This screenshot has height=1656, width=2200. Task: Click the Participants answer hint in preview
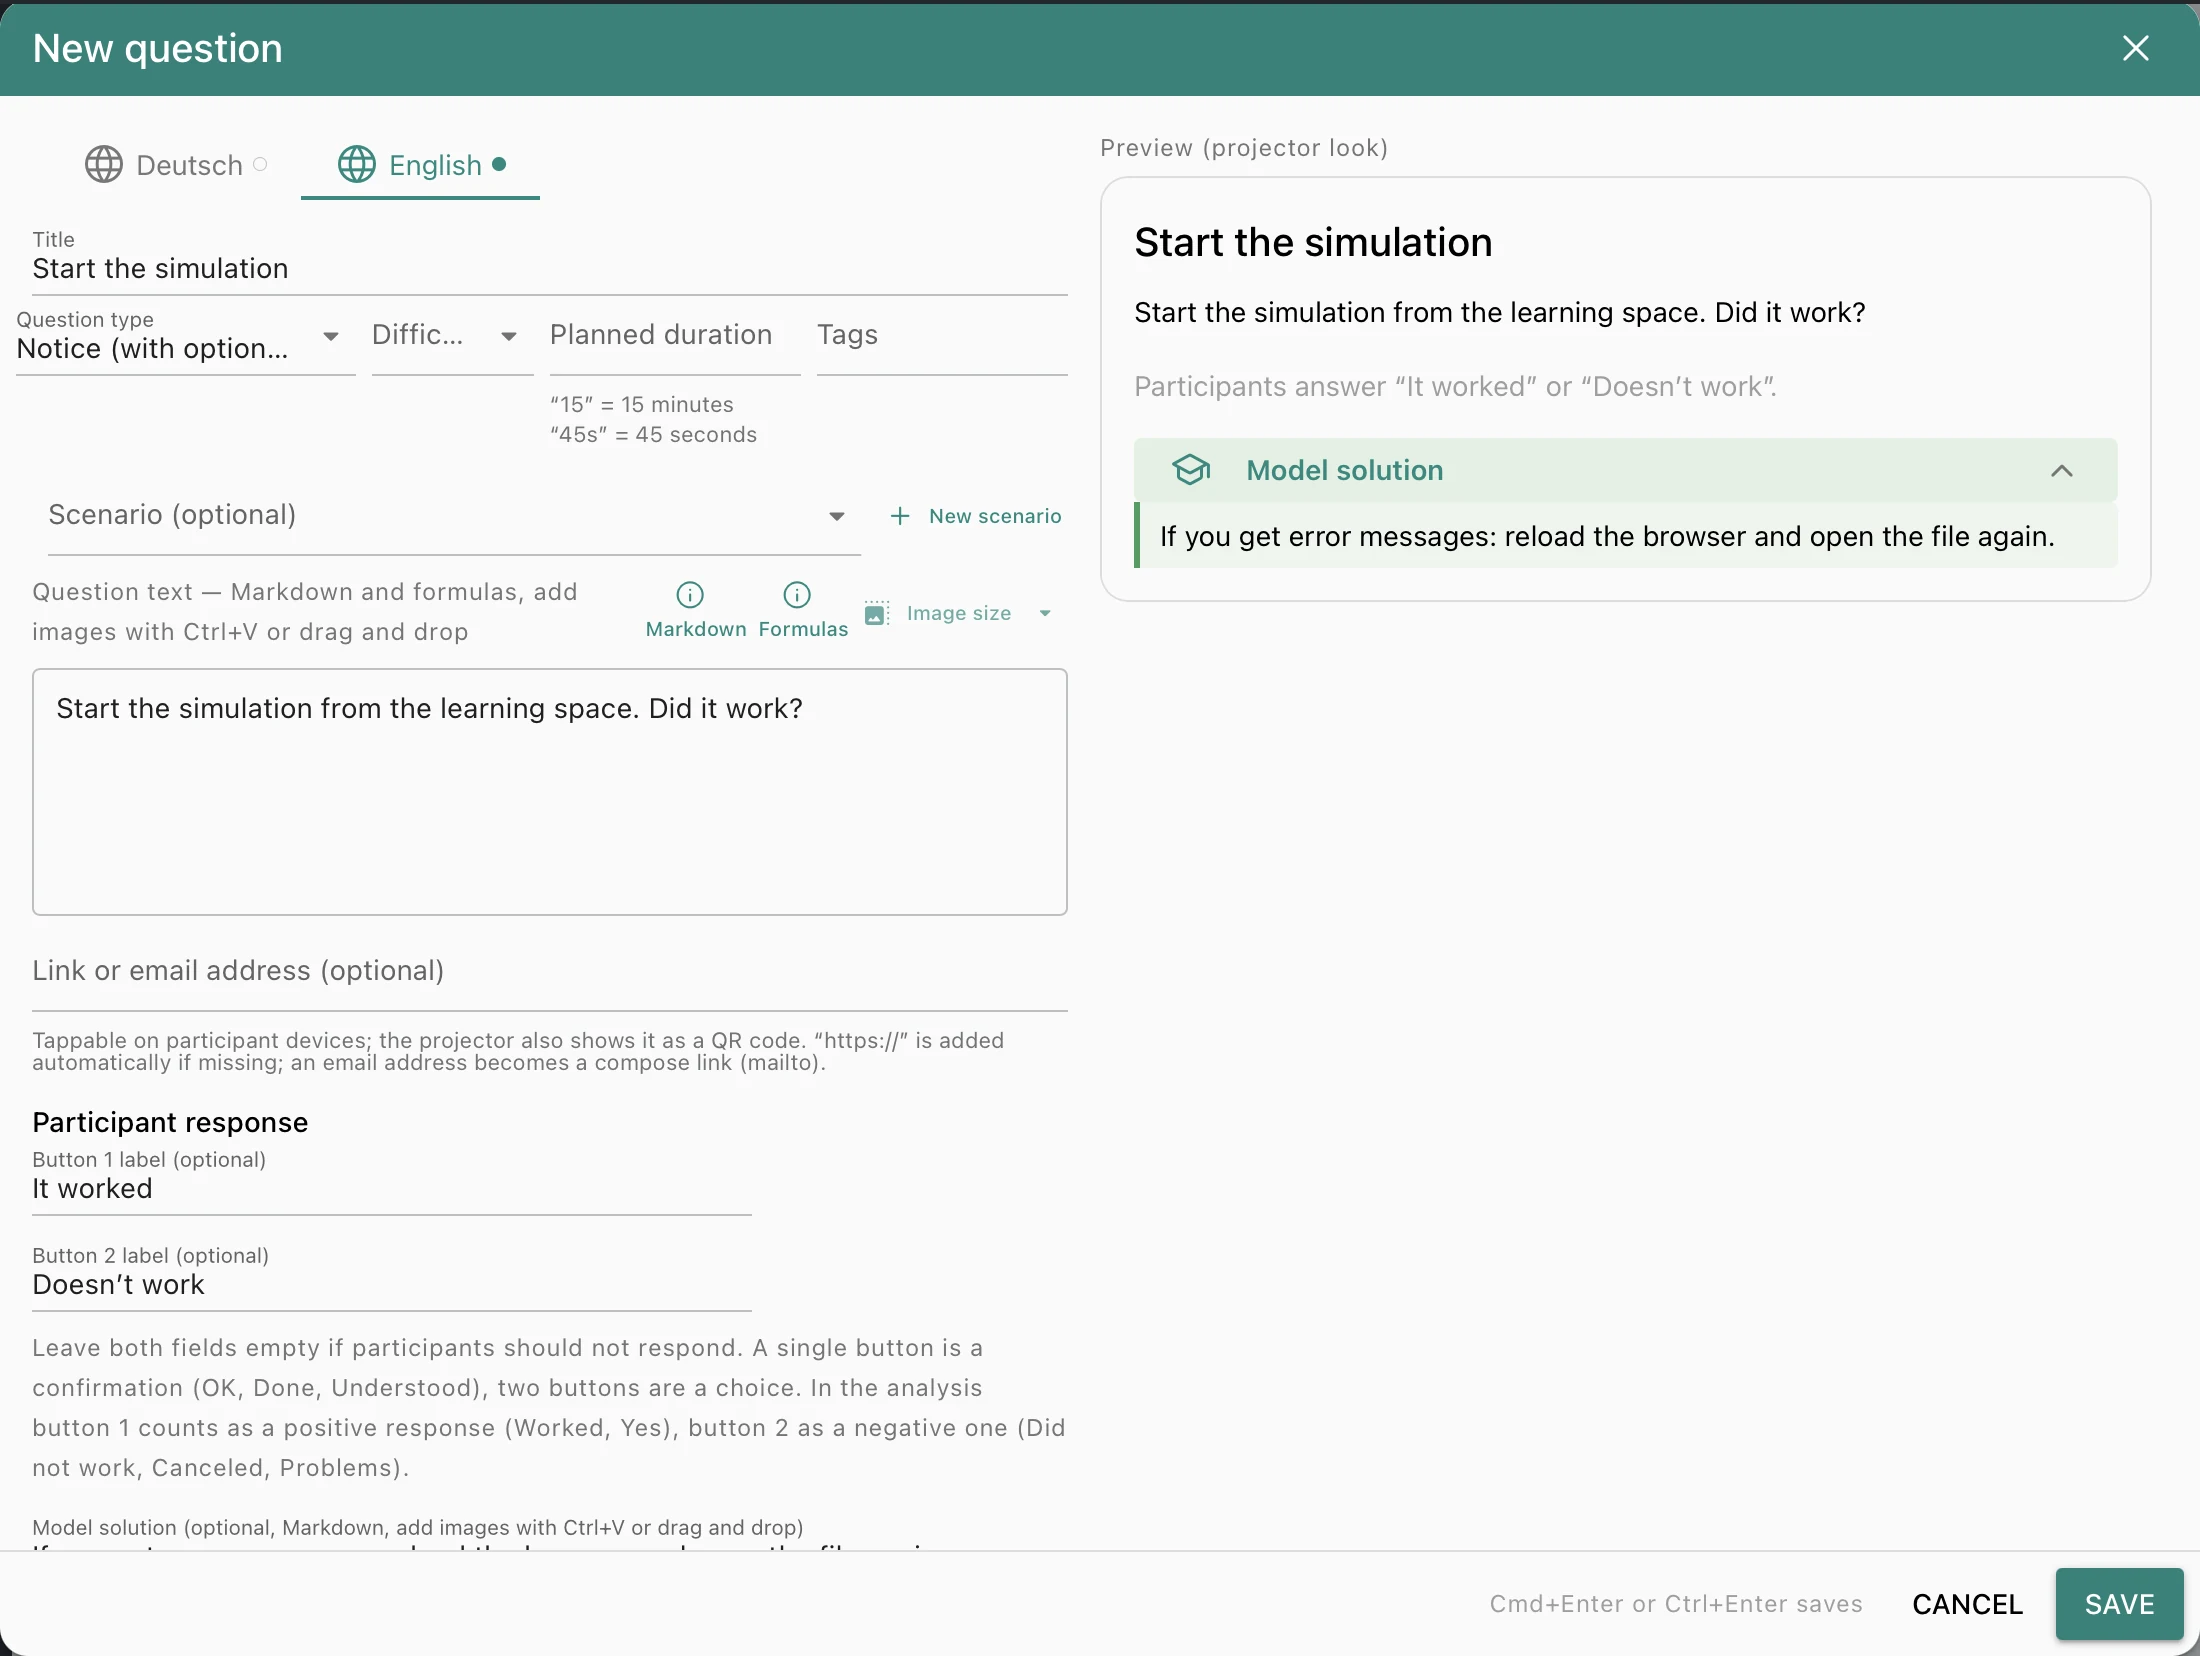coord(1455,387)
